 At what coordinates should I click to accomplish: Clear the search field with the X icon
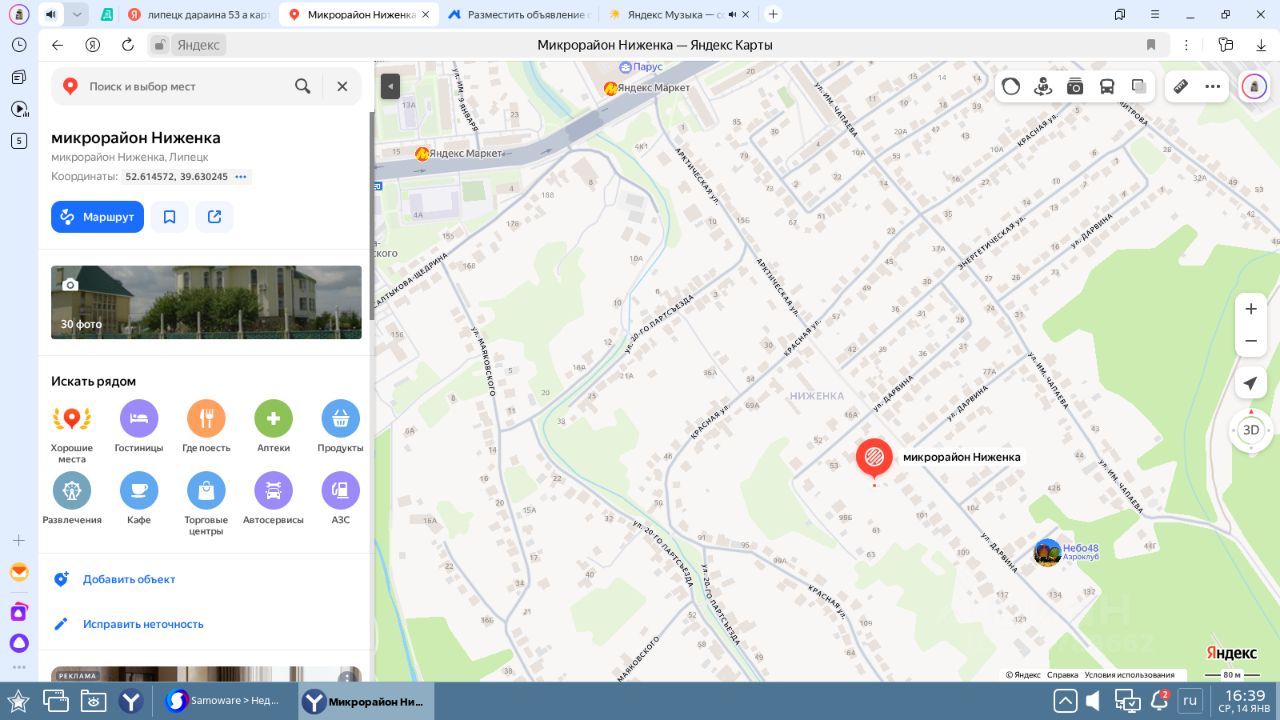[x=342, y=87]
